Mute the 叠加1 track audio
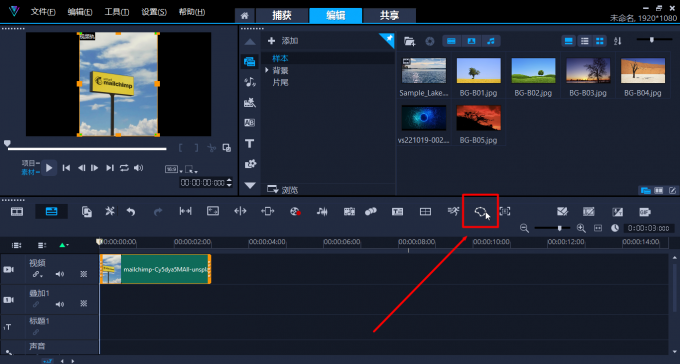 point(60,304)
